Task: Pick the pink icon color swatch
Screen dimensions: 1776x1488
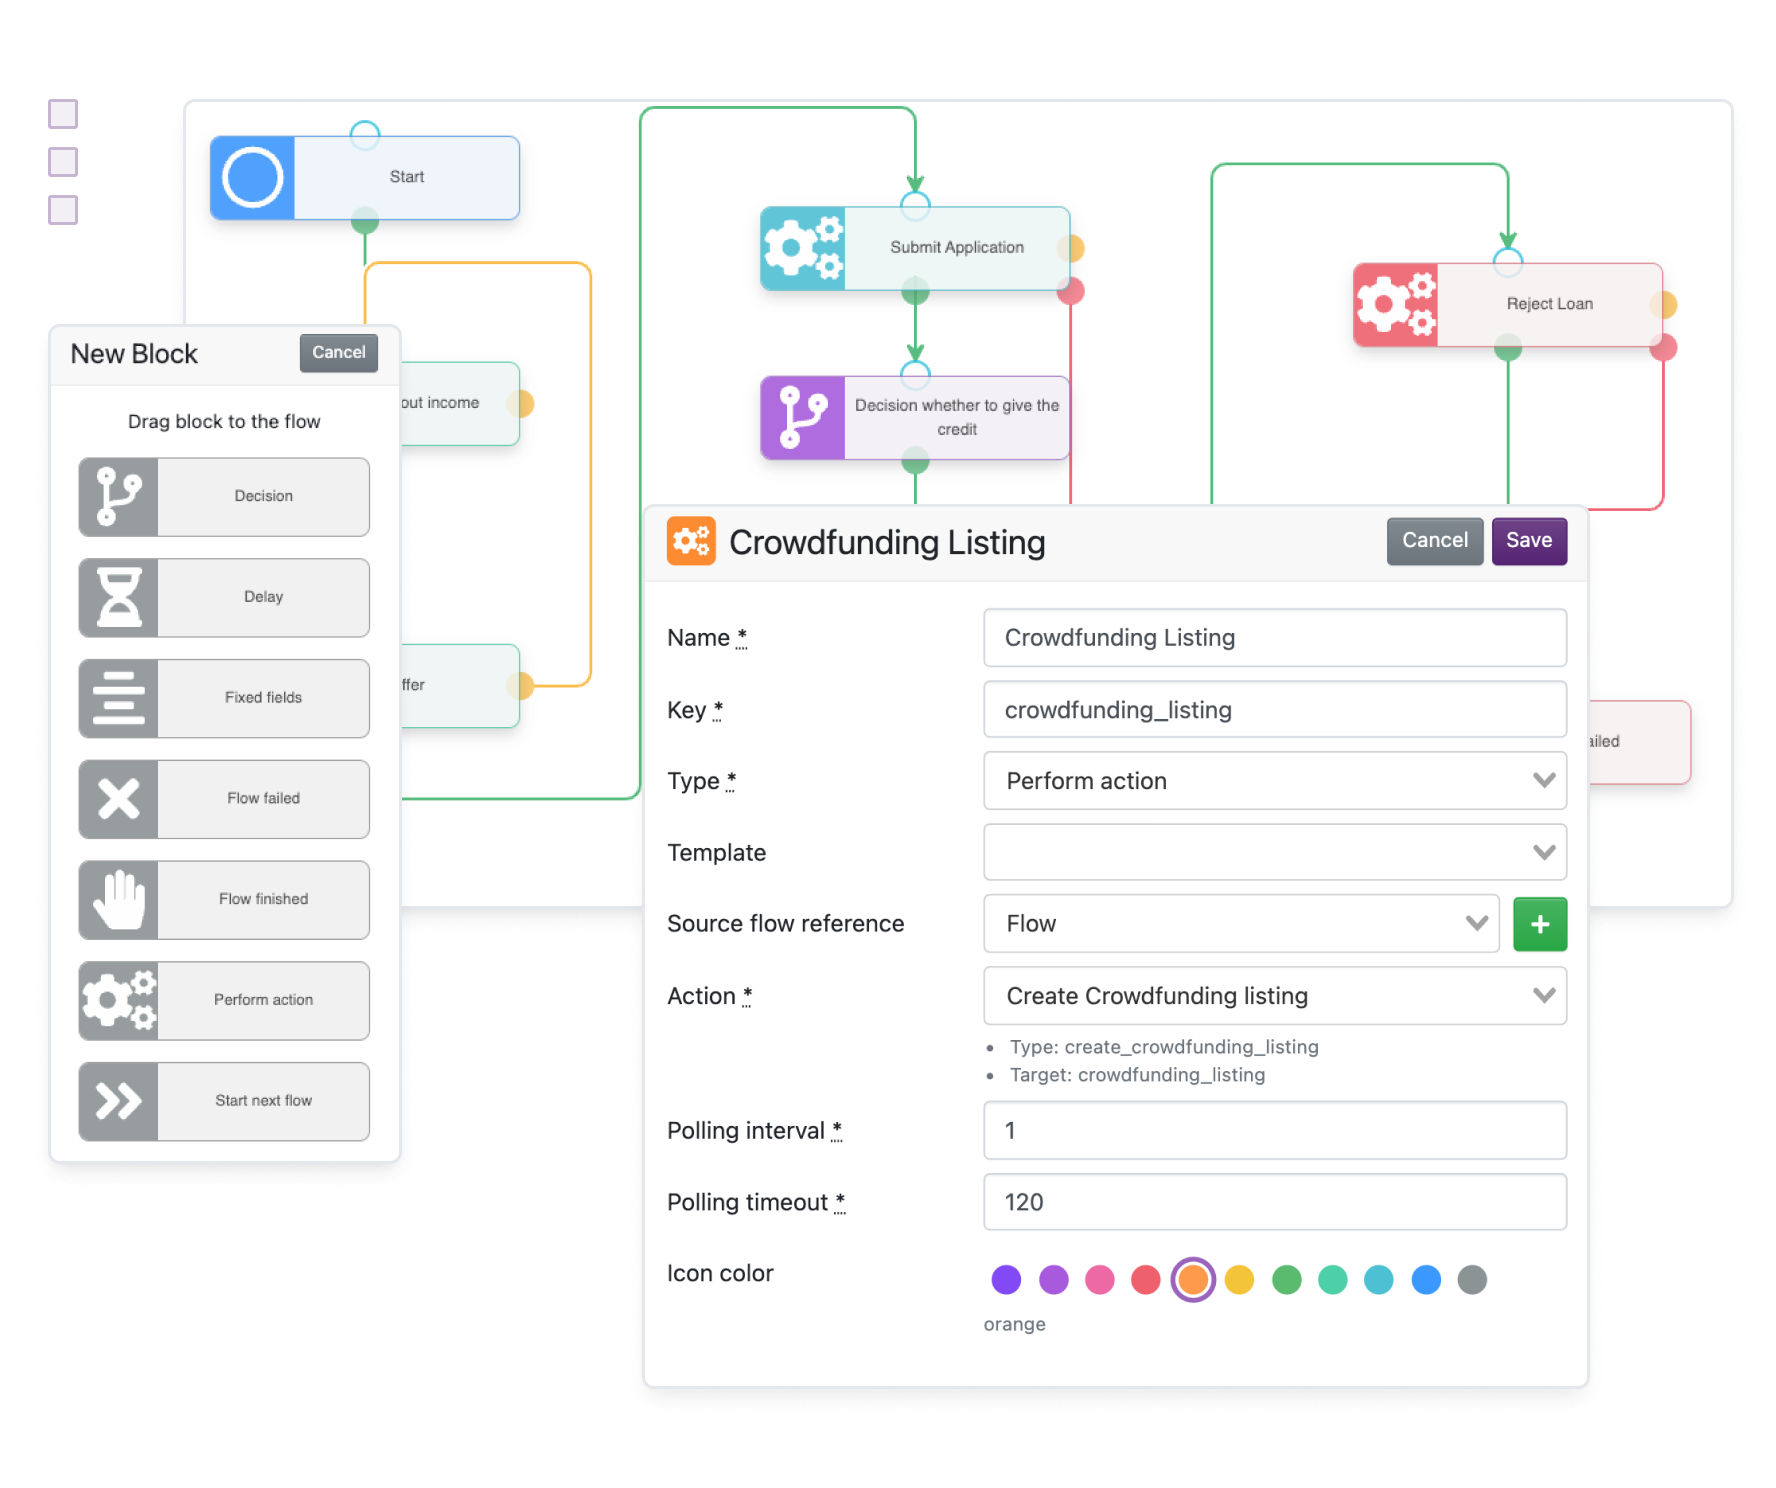Action: point(1100,1279)
